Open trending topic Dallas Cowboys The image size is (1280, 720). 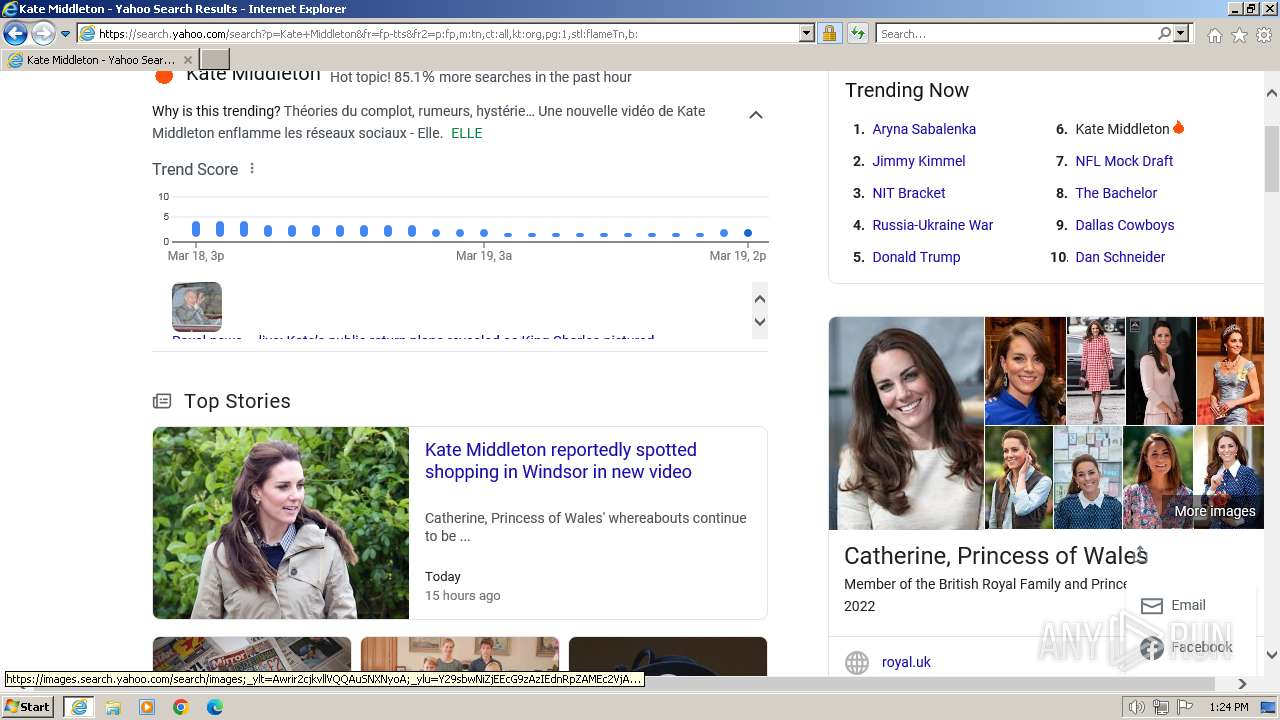pyautogui.click(x=1125, y=225)
